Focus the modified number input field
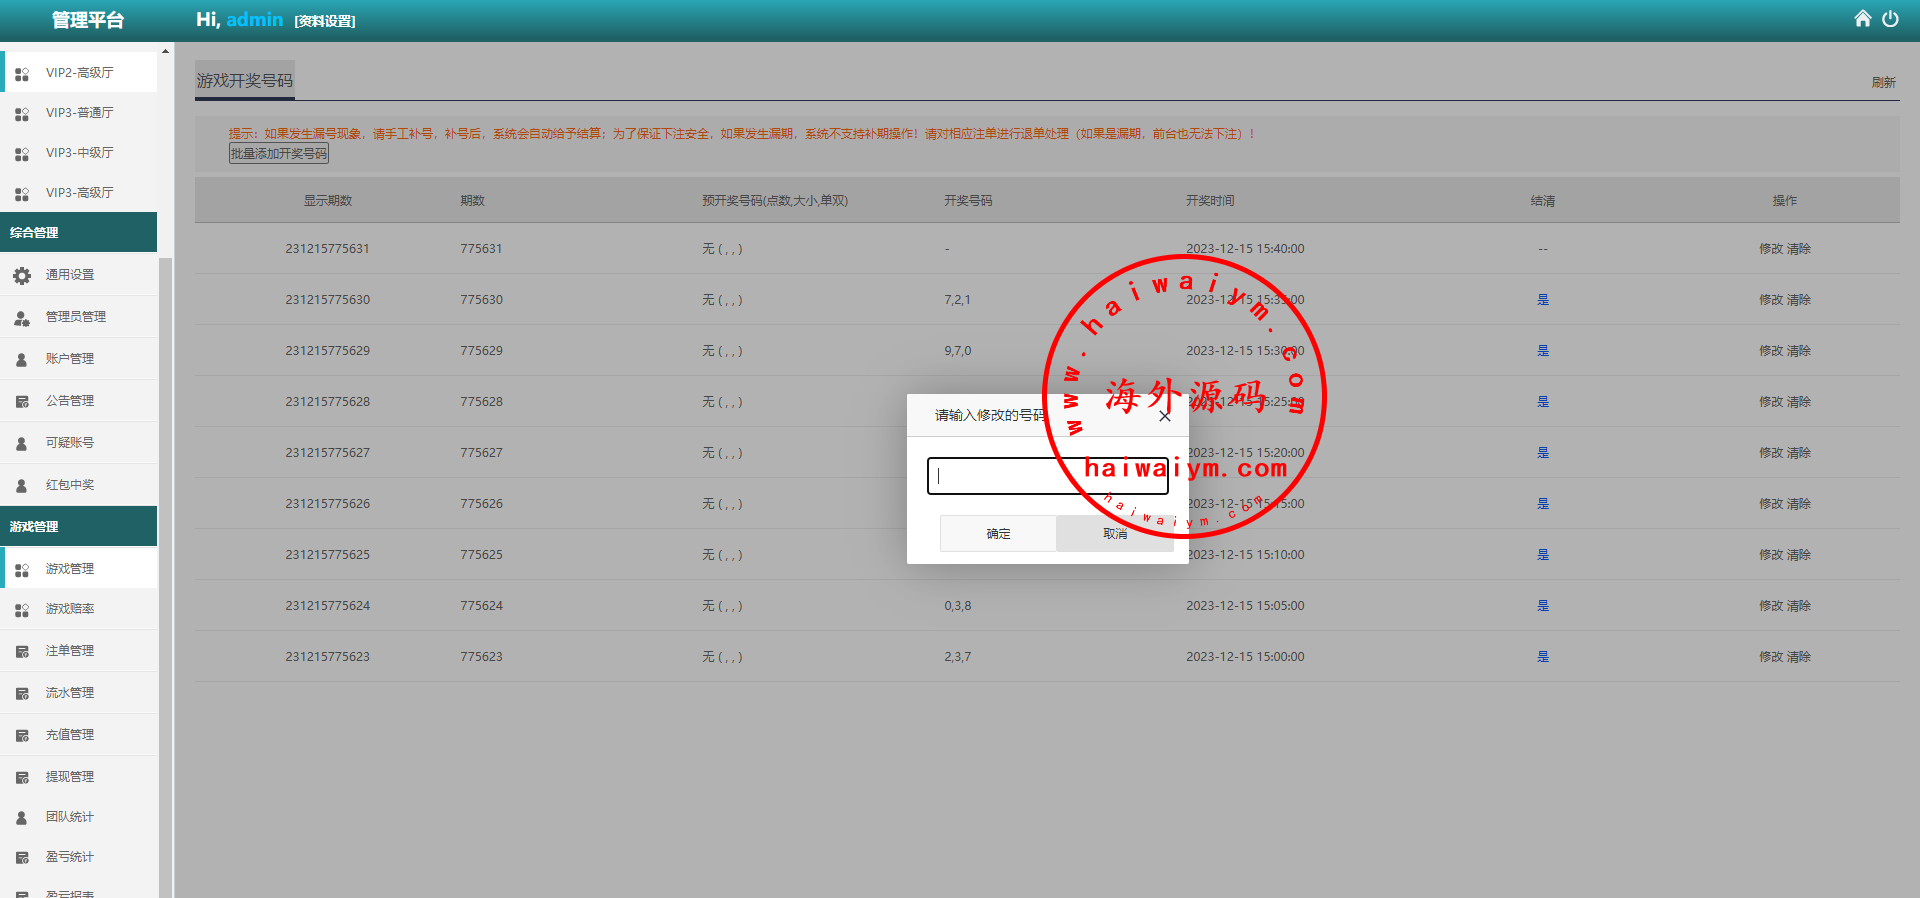The width and height of the screenshot is (1920, 898). pos(1047,476)
